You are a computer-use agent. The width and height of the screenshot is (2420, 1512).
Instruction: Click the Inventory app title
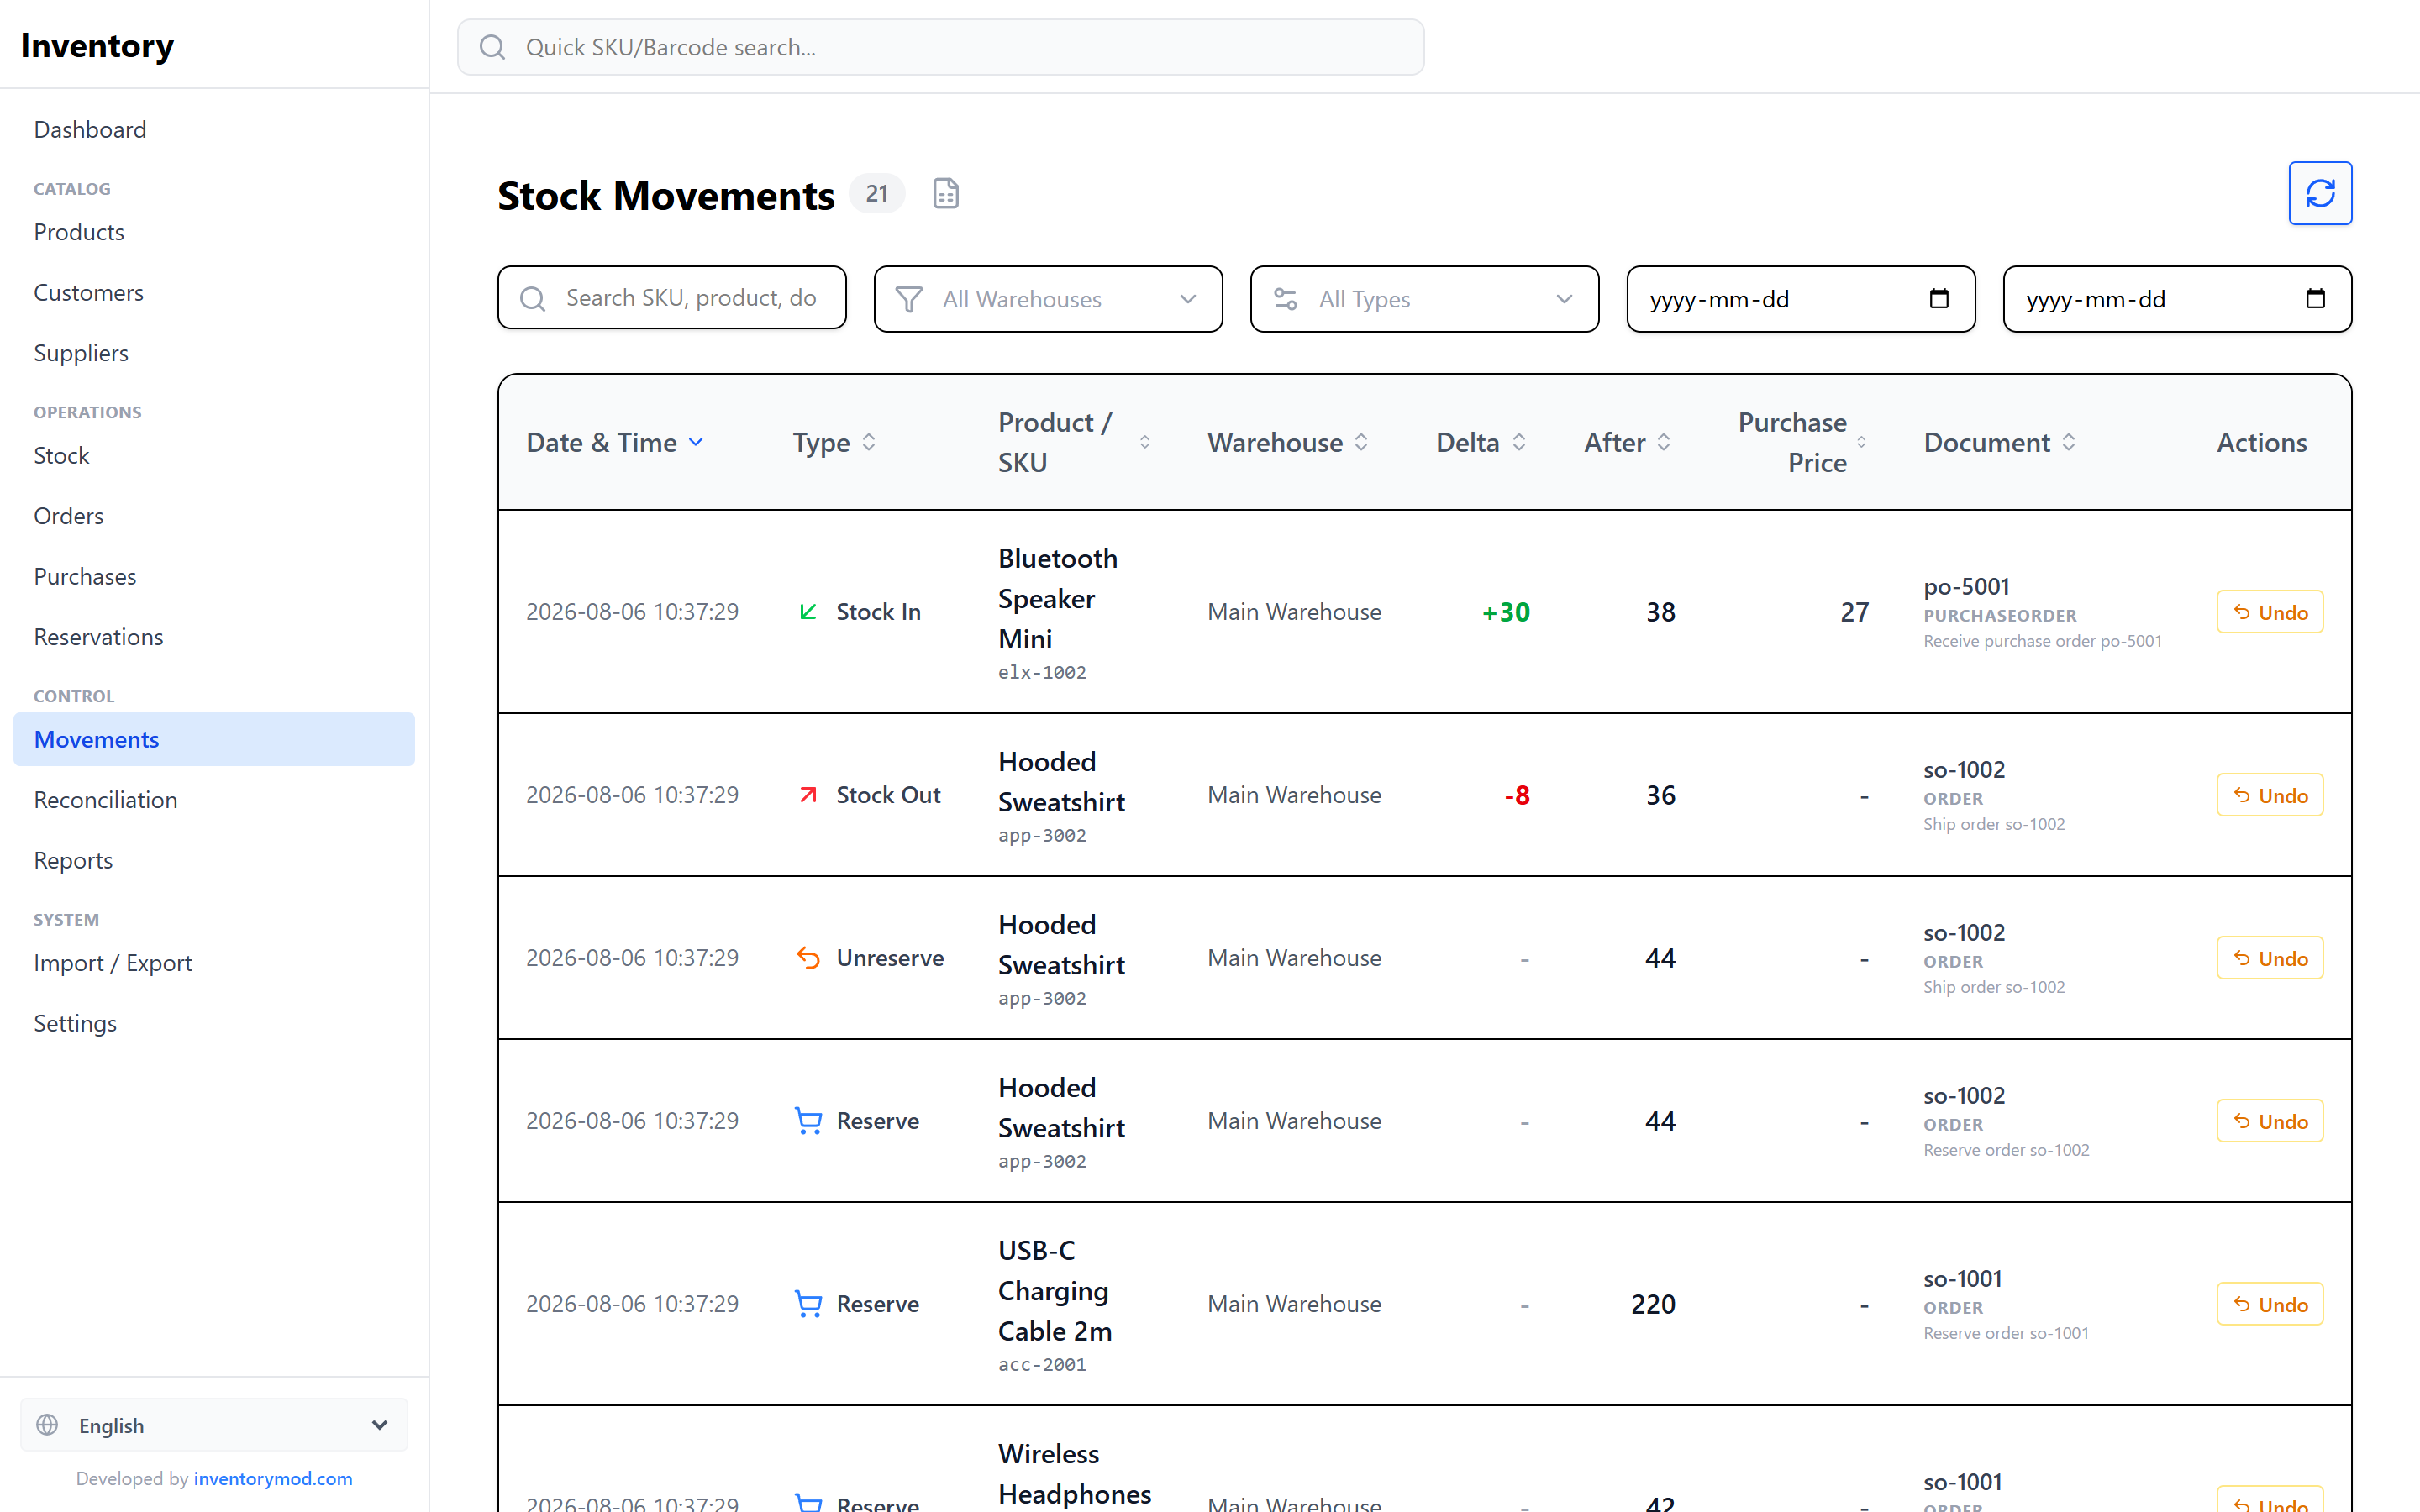pos(97,45)
